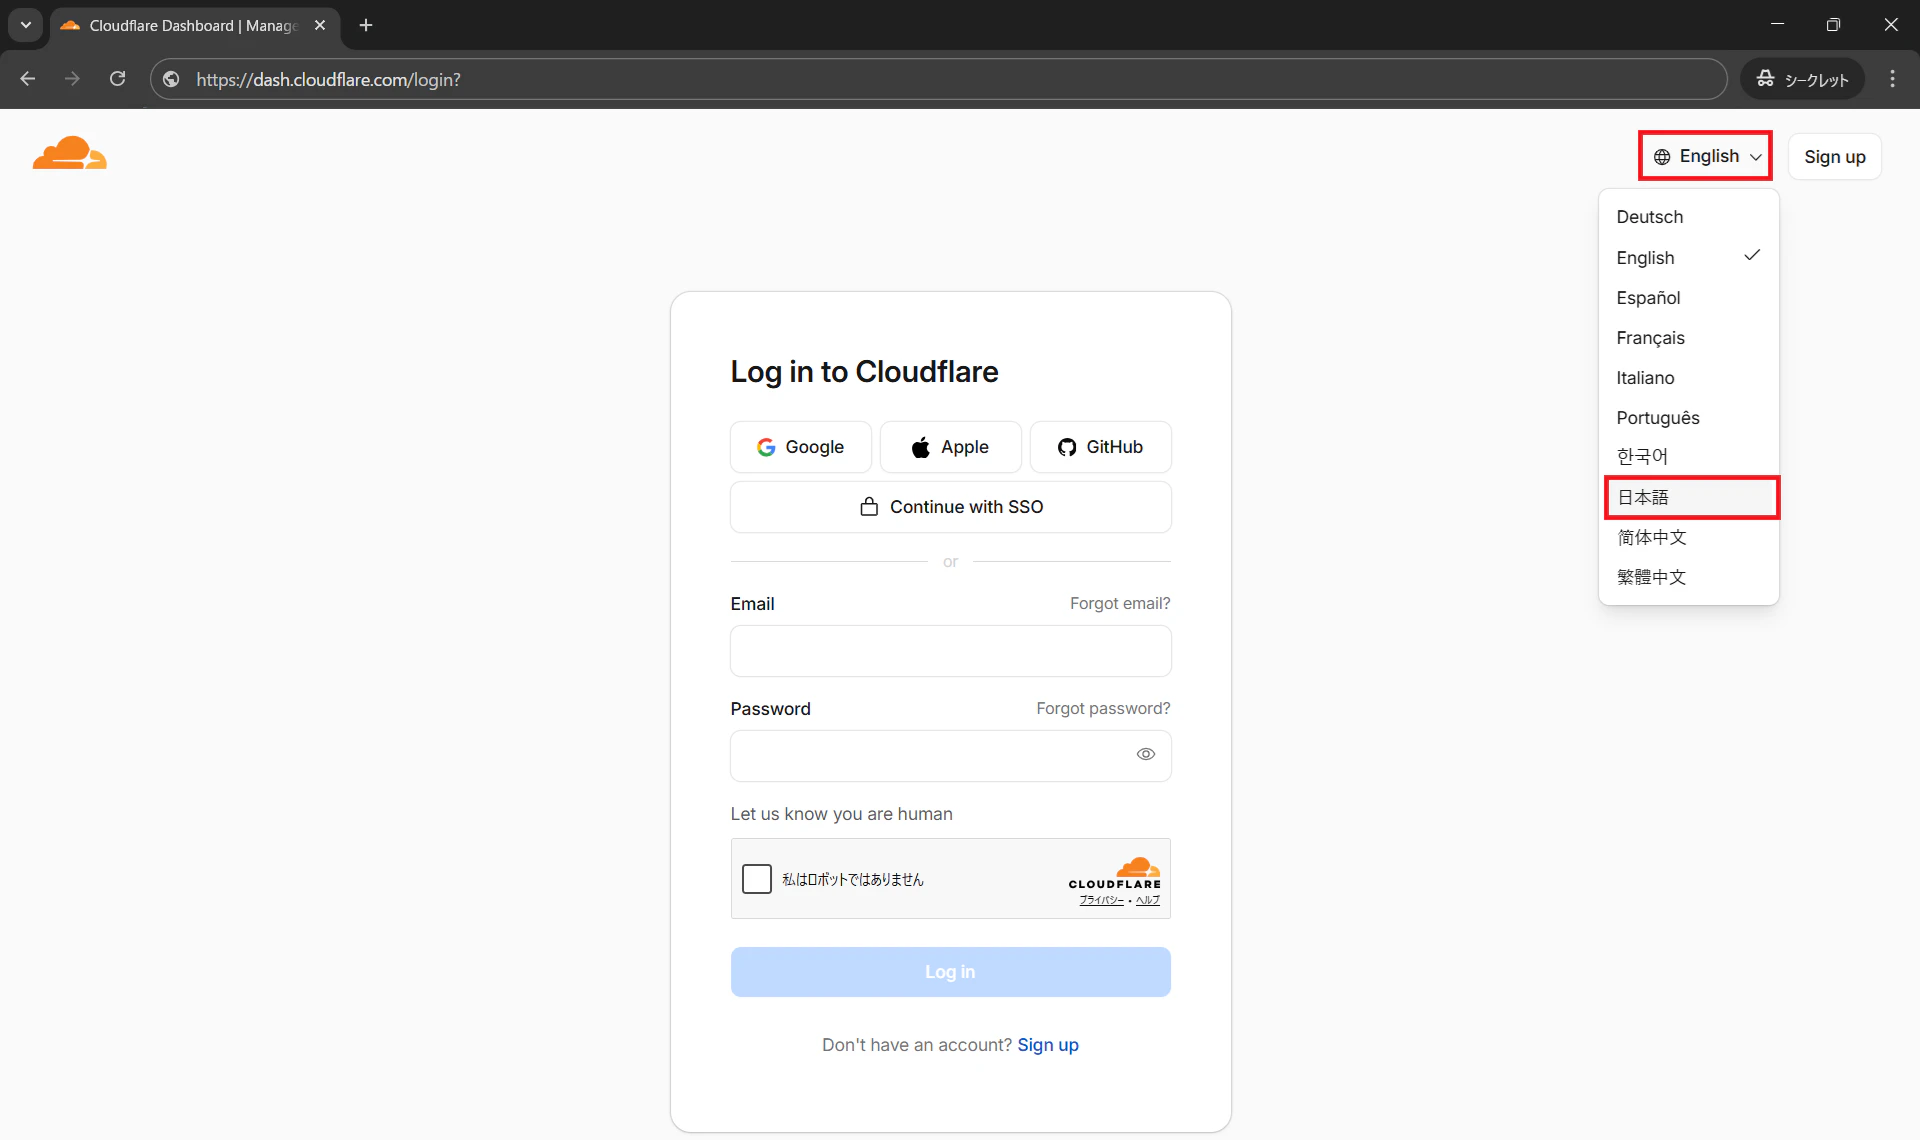
Task: Switch language to Italiano
Action: click(x=1689, y=377)
